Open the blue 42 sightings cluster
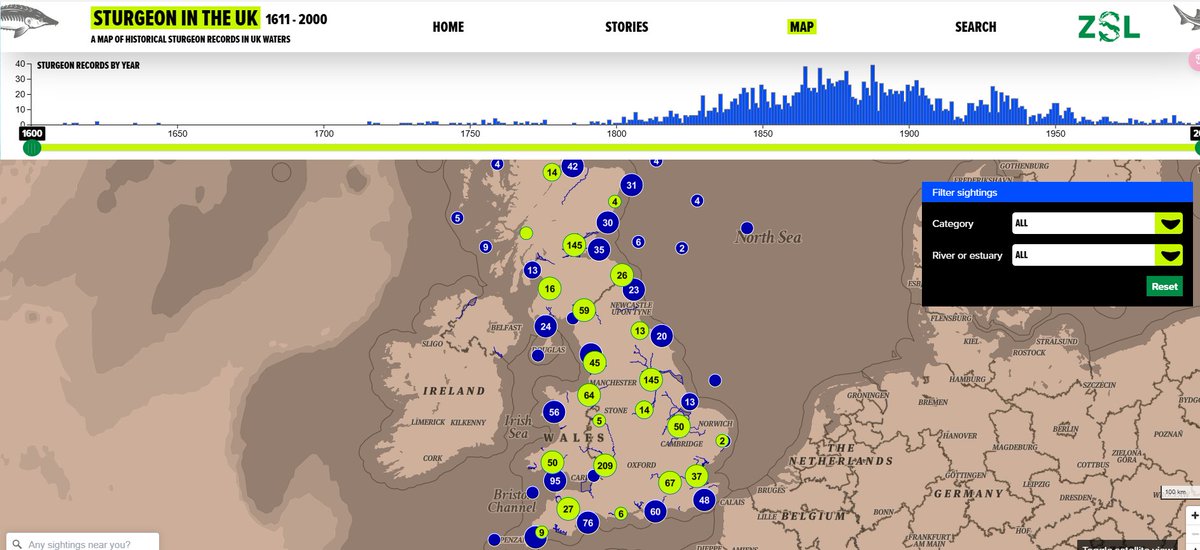1200x550 pixels. coord(572,167)
